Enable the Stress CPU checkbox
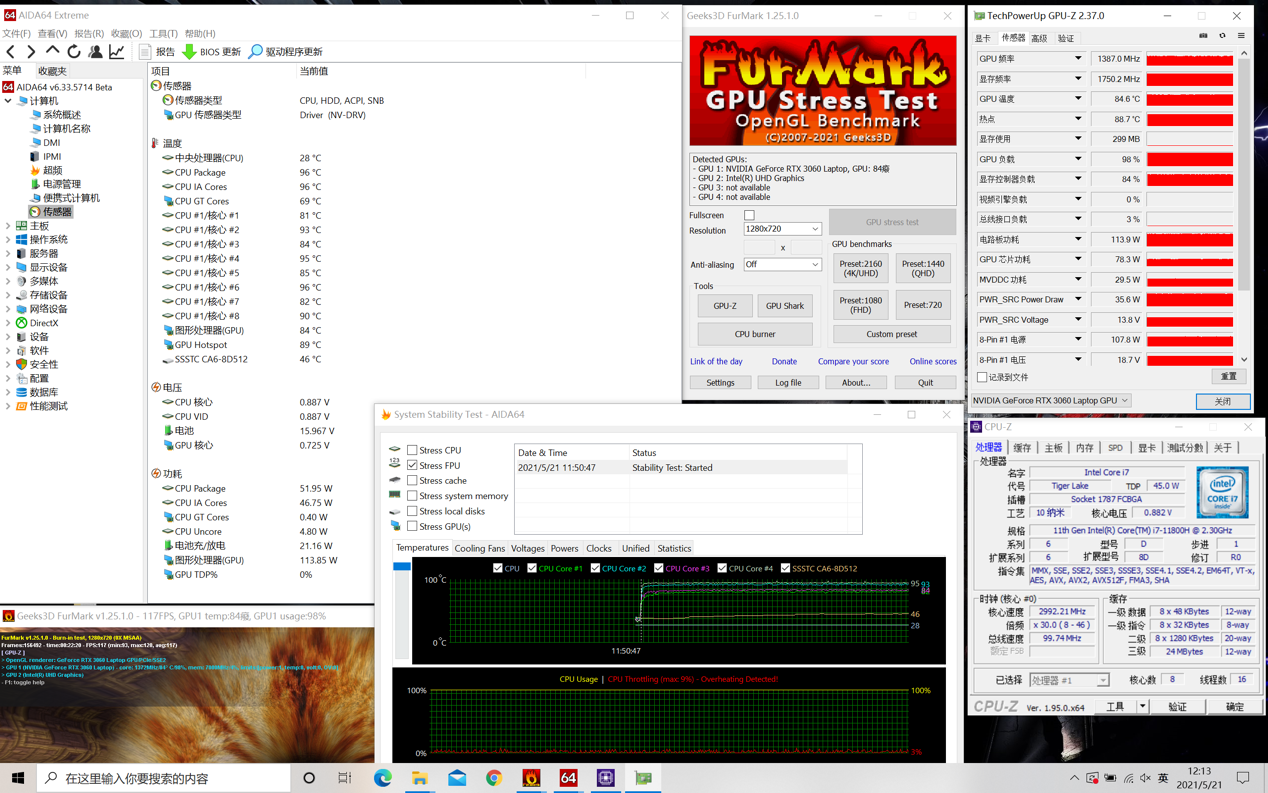The width and height of the screenshot is (1268, 793). [x=412, y=451]
